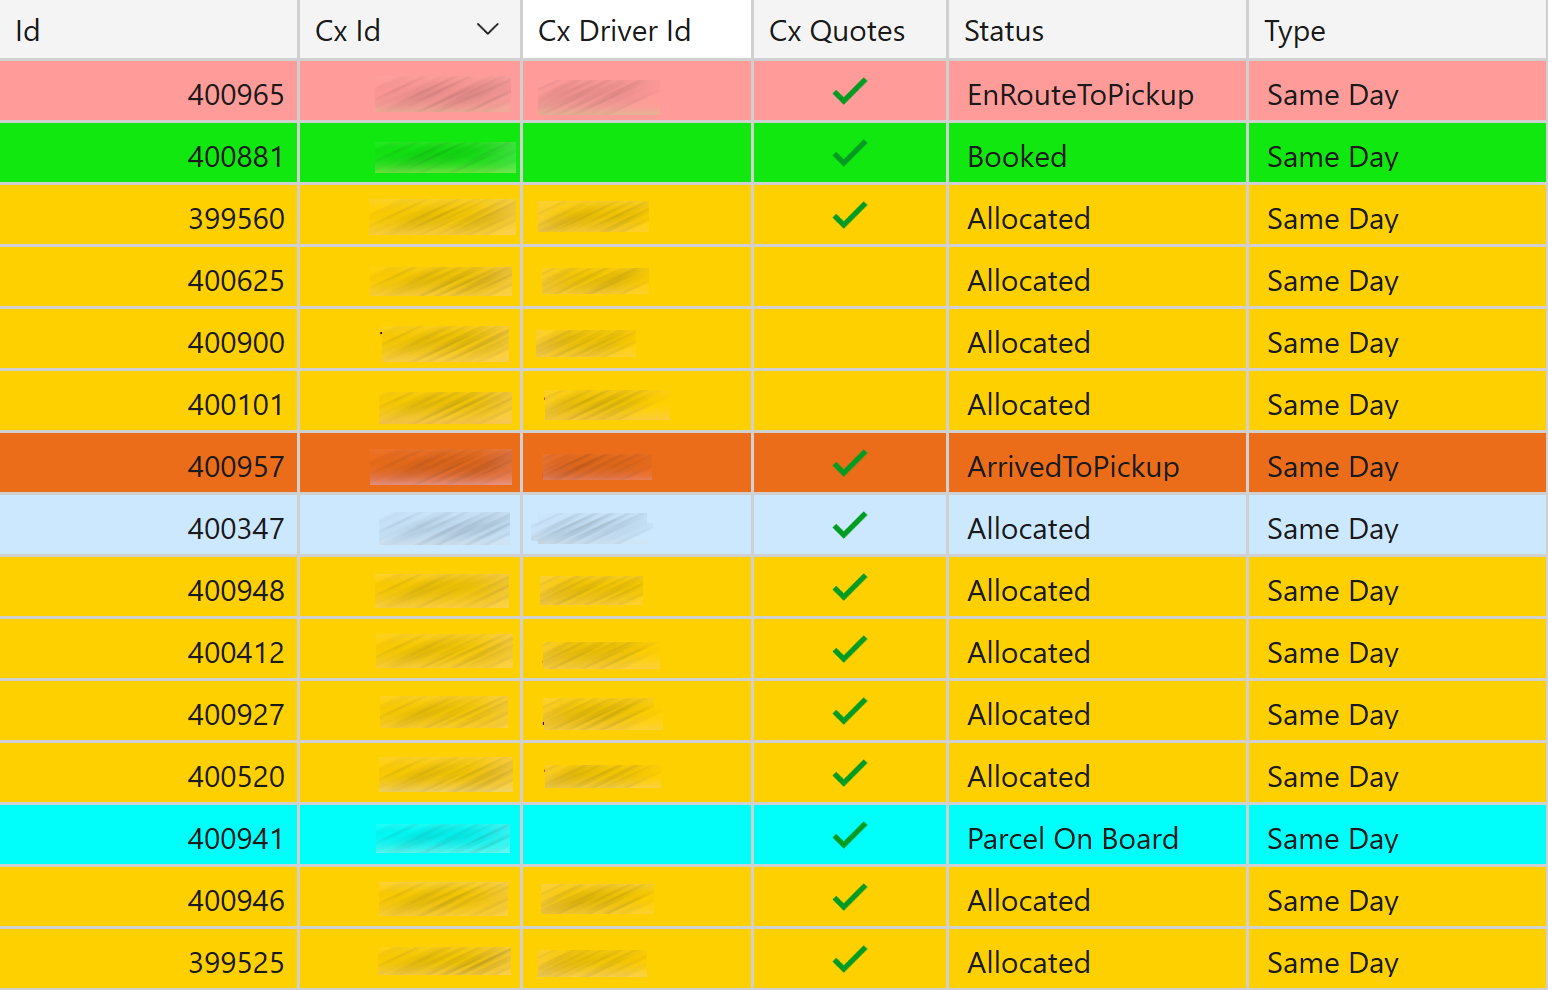The image size is (1548, 990).
Task: Click the Cx Quotes checkmark for 400948
Action: pyautogui.click(x=849, y=588)
